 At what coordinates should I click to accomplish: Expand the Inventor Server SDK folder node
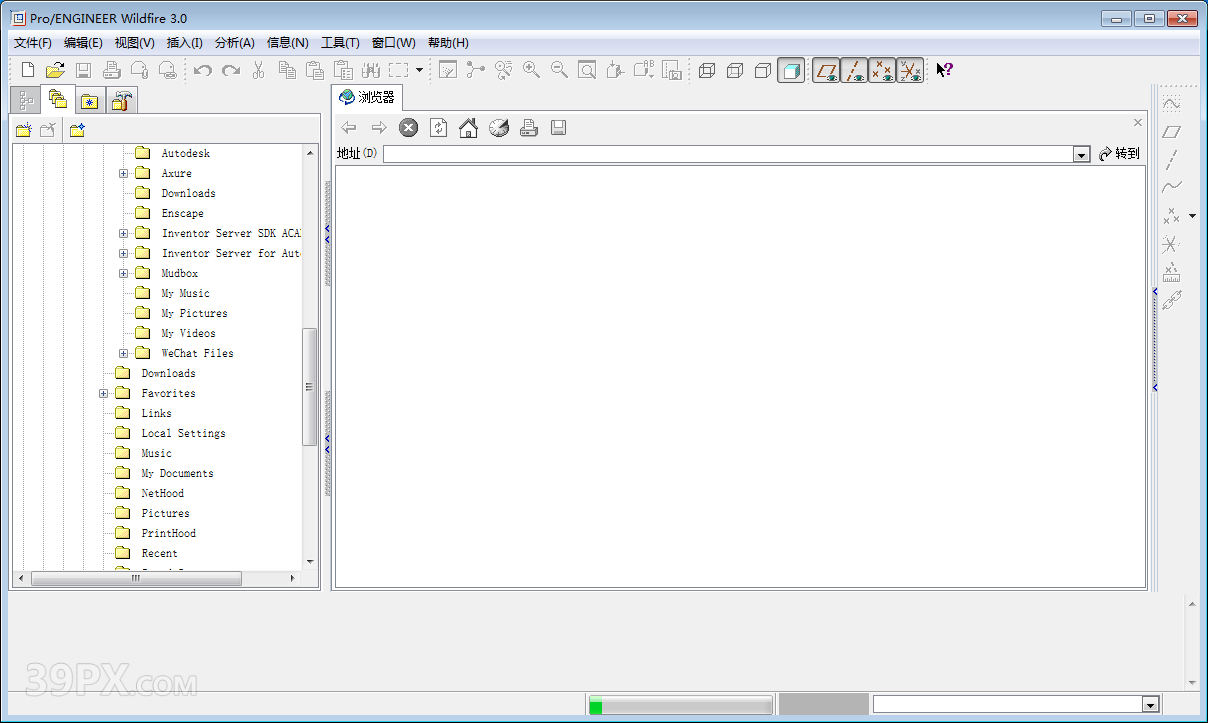(123, 233)
